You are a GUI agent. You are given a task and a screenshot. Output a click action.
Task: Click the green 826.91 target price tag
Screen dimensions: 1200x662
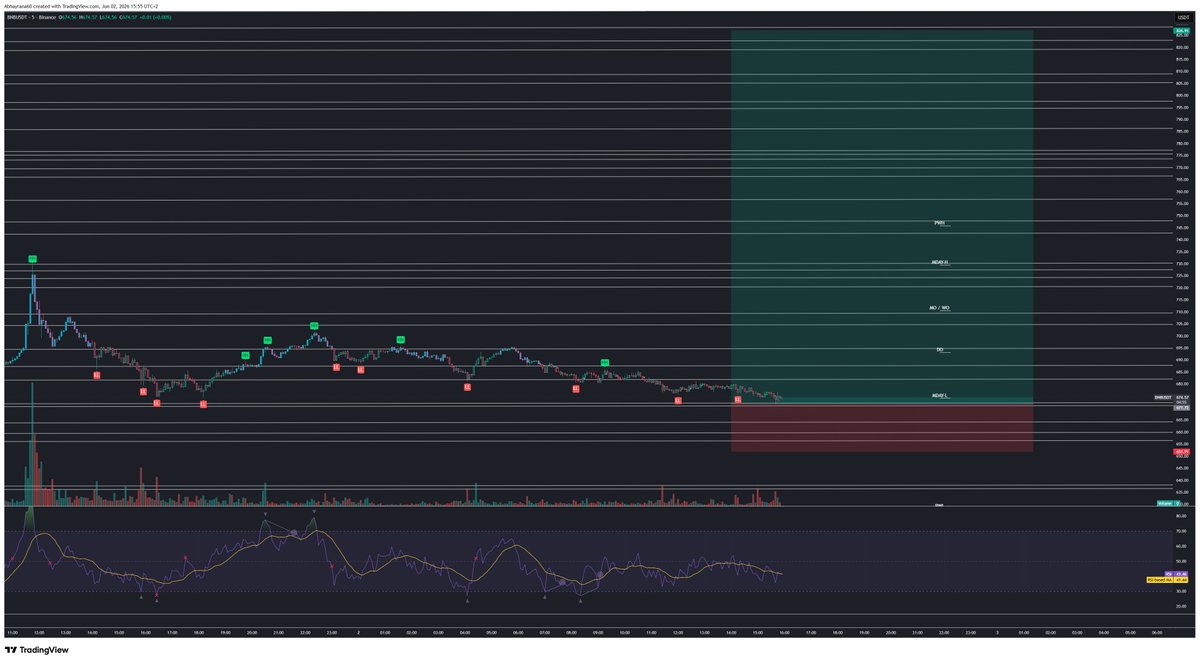(x=1181, y=32)
